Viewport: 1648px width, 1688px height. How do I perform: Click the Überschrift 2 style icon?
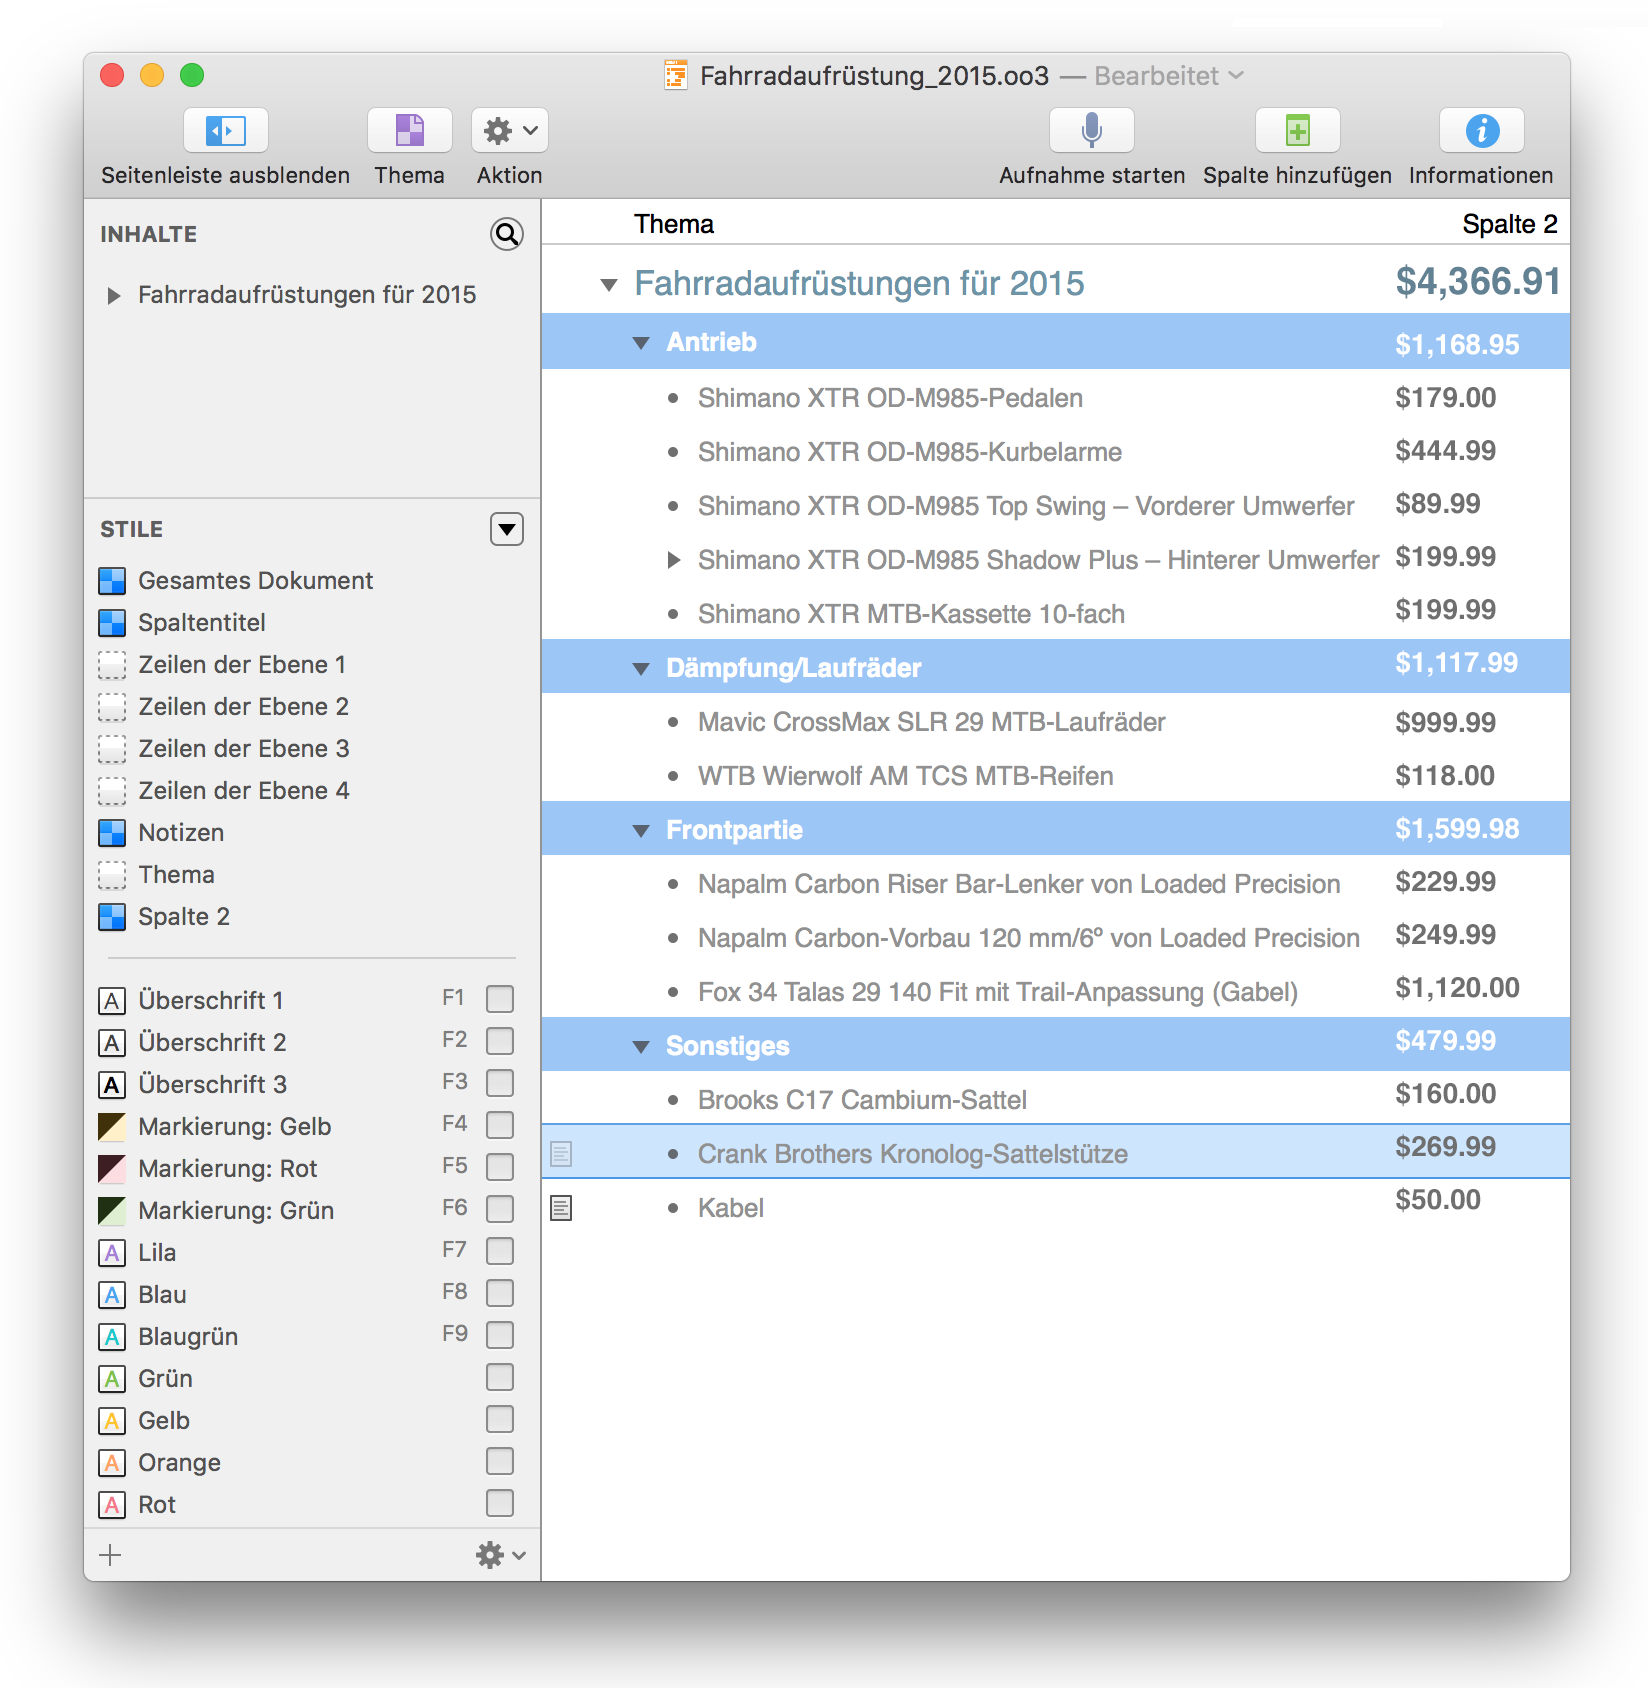coord(112,1043)
